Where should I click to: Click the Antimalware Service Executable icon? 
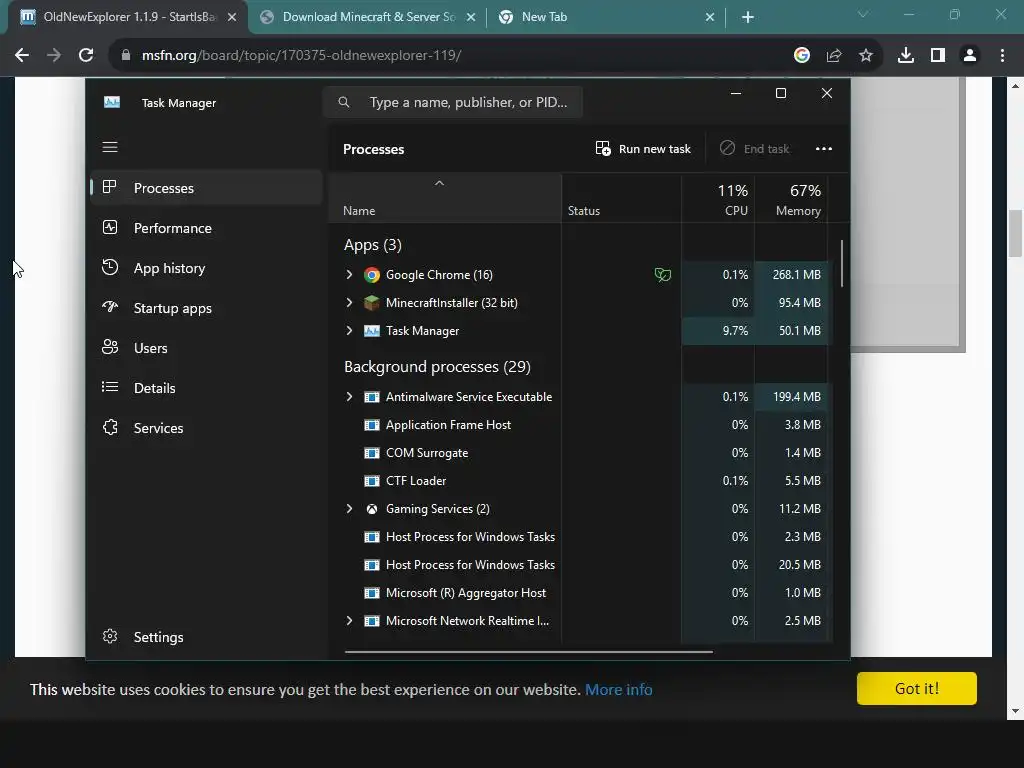coord(372,397)
